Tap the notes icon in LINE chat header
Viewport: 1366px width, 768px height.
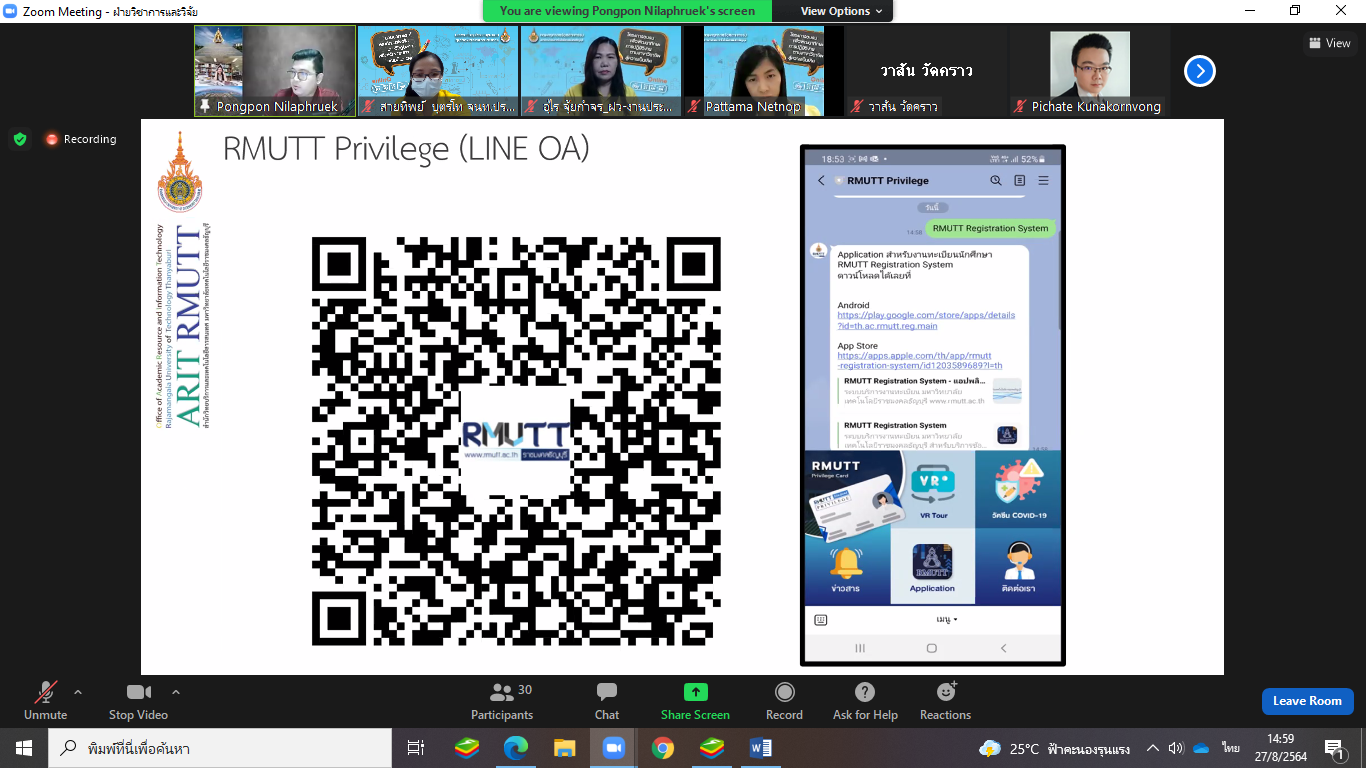click(1019, 181)
